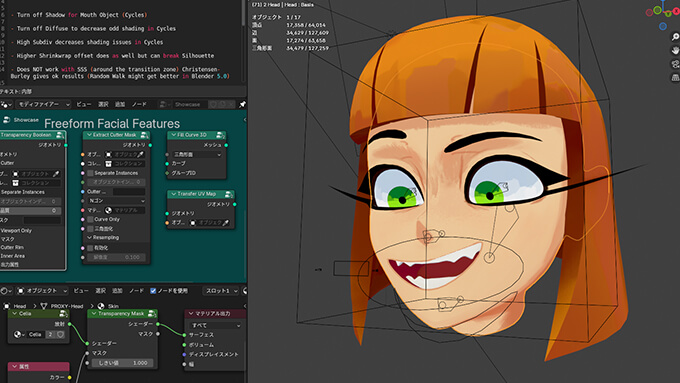
Task: Click the 品質 value slider in Transparency Boolean
Action: [30, 211]
